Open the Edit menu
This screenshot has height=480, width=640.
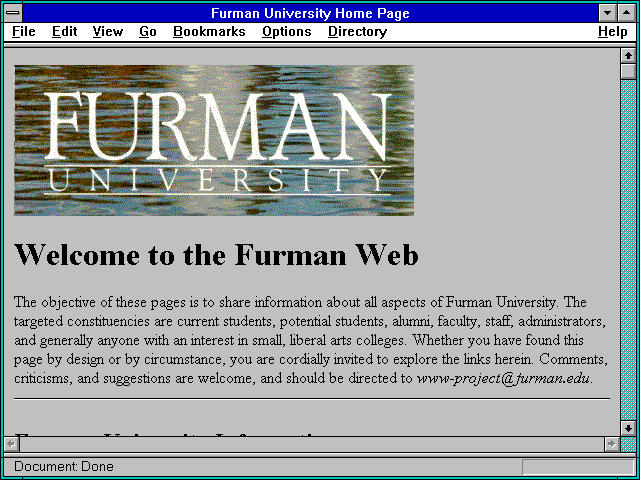coord(64,32)
